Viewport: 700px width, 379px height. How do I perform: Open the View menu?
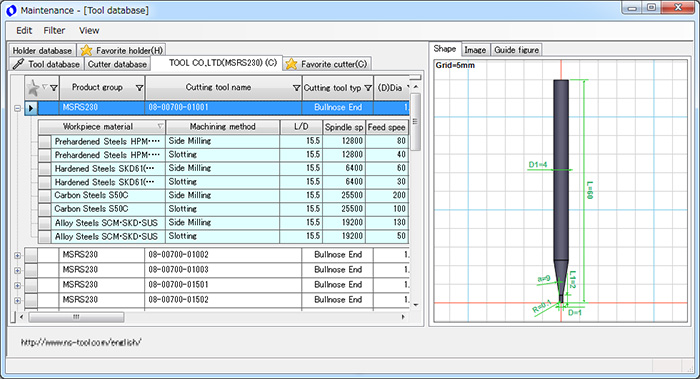pos(89,30)
